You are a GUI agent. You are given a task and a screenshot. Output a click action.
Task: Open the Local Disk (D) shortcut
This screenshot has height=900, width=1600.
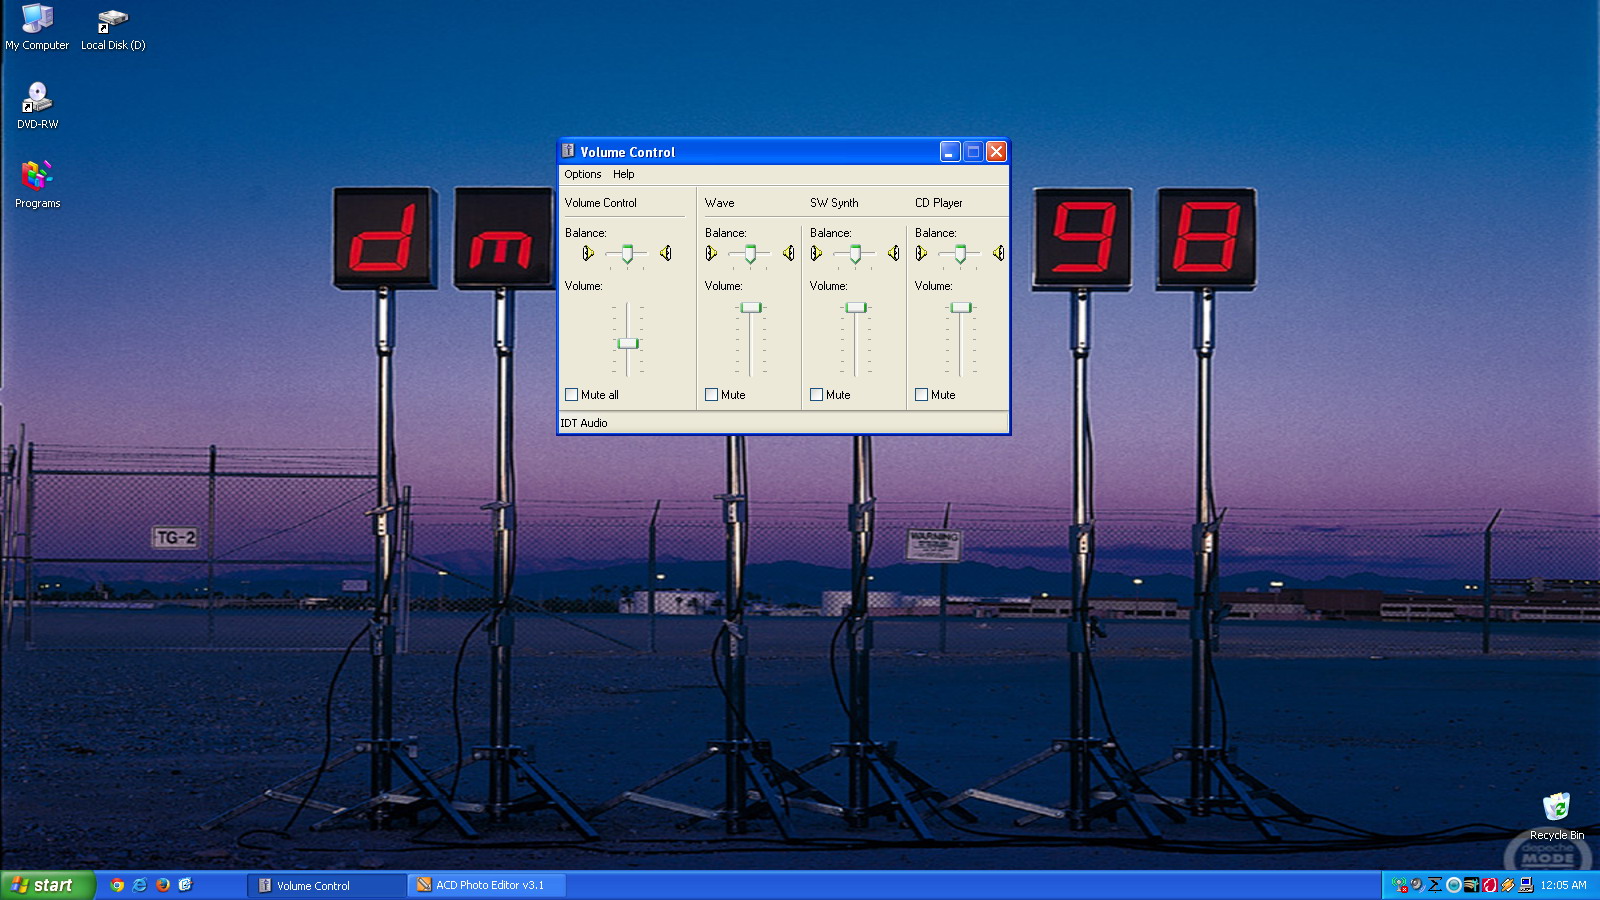click(113, 30)
